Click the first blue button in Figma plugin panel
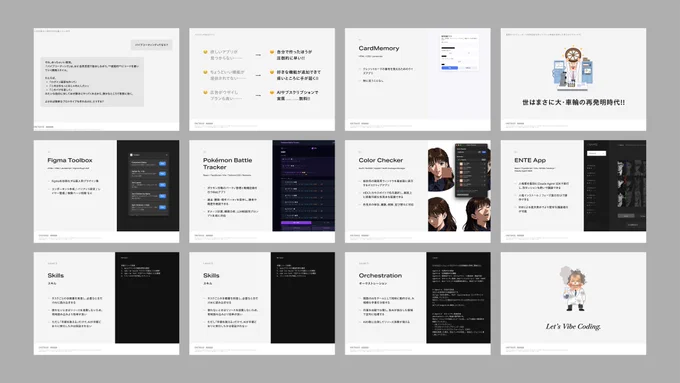Screen dimensions: 680x383 [162, 164]
